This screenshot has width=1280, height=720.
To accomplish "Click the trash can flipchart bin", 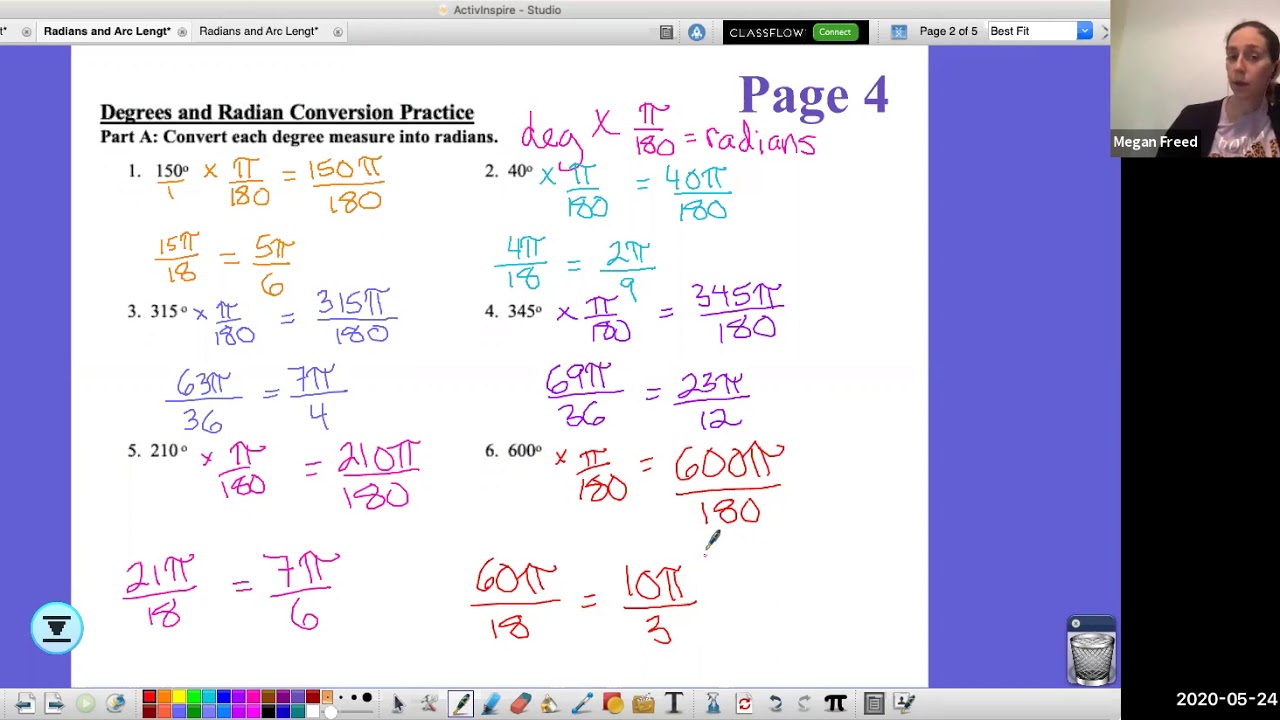I will click(x=1091, y=657).
